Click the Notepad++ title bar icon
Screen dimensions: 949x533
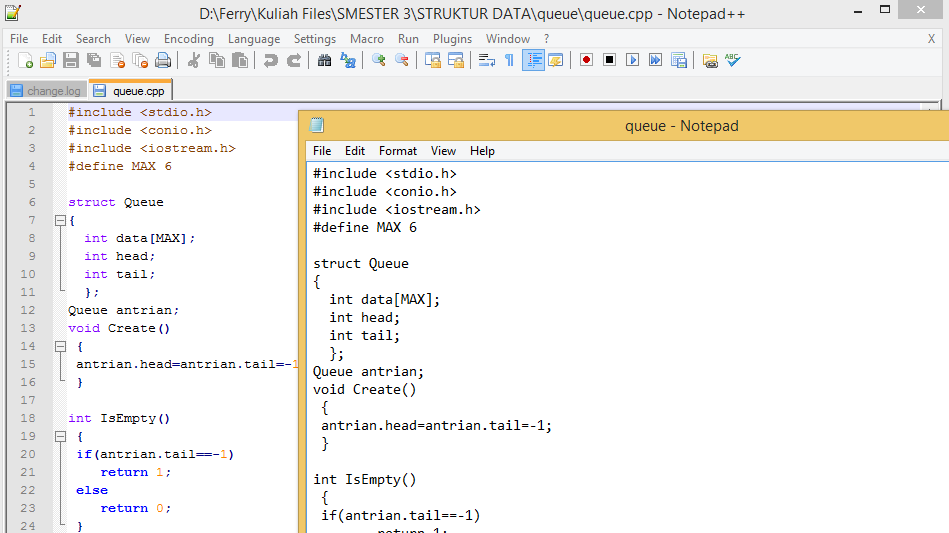point(13,13)
